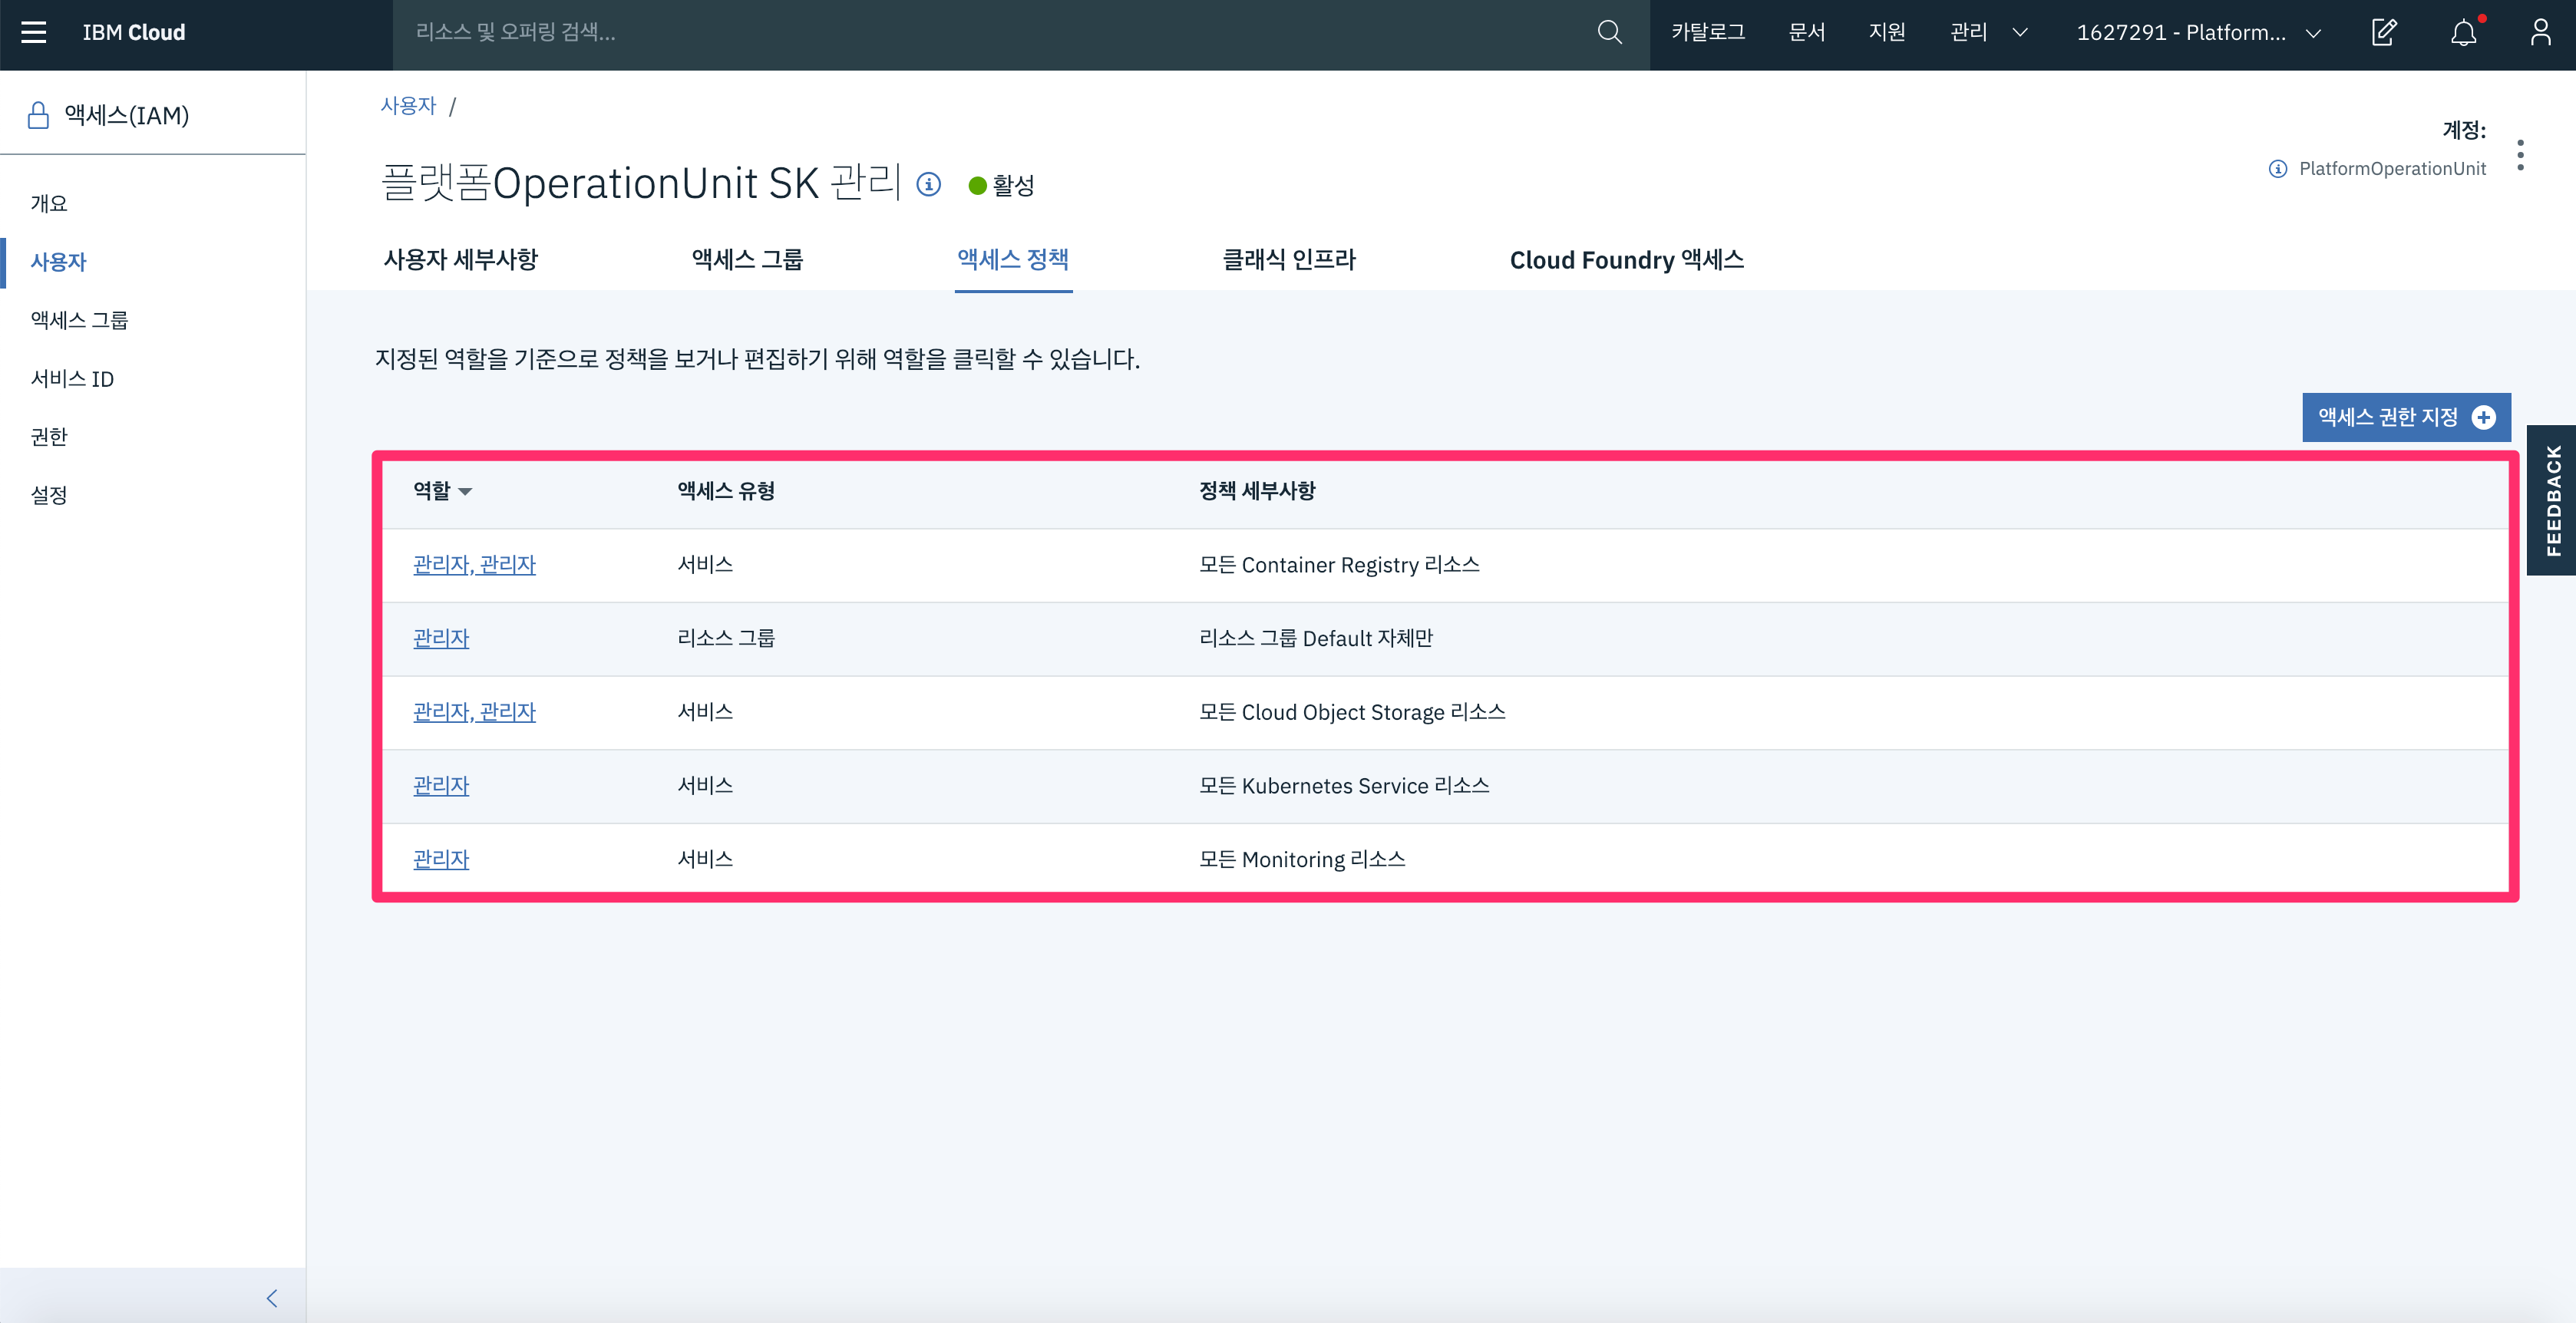
Task: Open the hamburger navigation menu
Action: pos(34,32)
